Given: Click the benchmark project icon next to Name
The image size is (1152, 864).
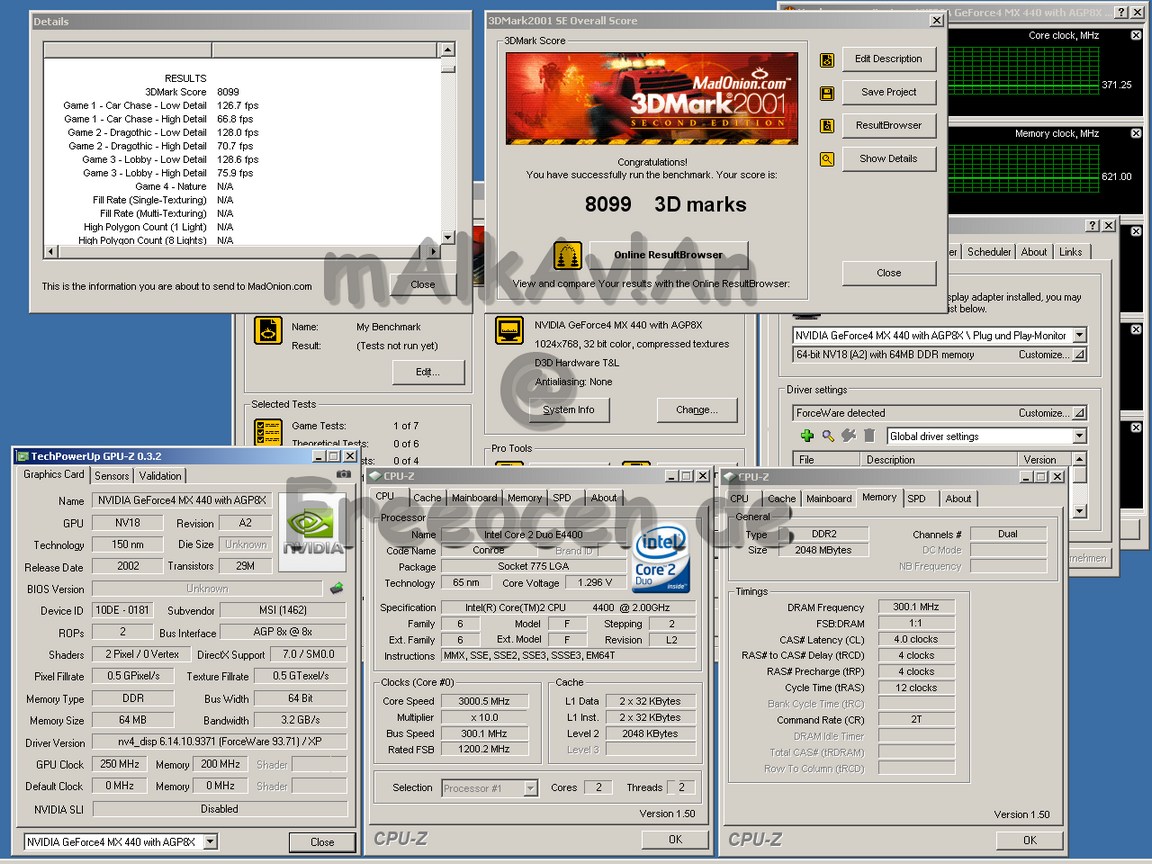Looking at the screenshot, I should [x=268, y=330].
